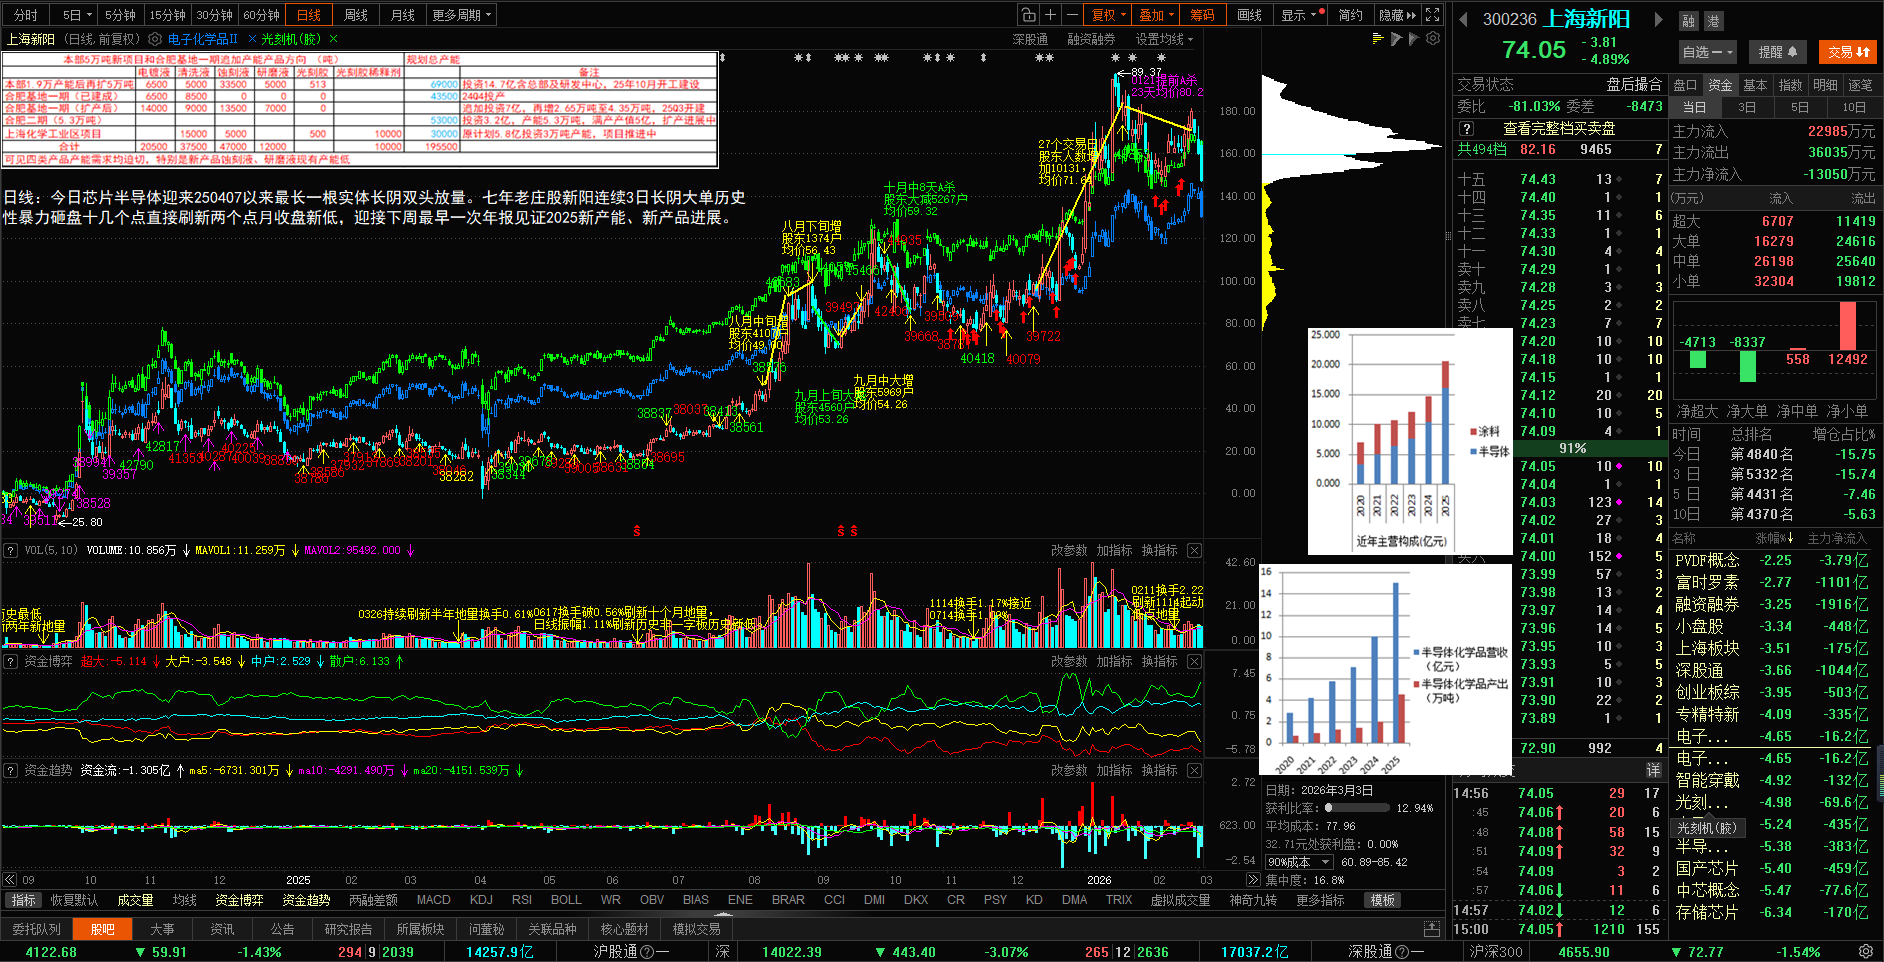The width and height of the screenshot is (1884, 962).
Task: Switch to the 15分钟 period
Action: (x=167, y=15)
